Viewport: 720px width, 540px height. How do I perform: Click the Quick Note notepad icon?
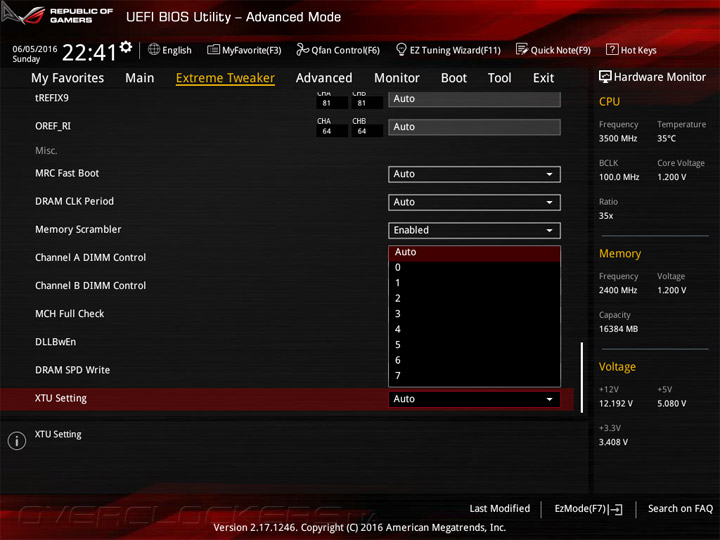[522, 49]
